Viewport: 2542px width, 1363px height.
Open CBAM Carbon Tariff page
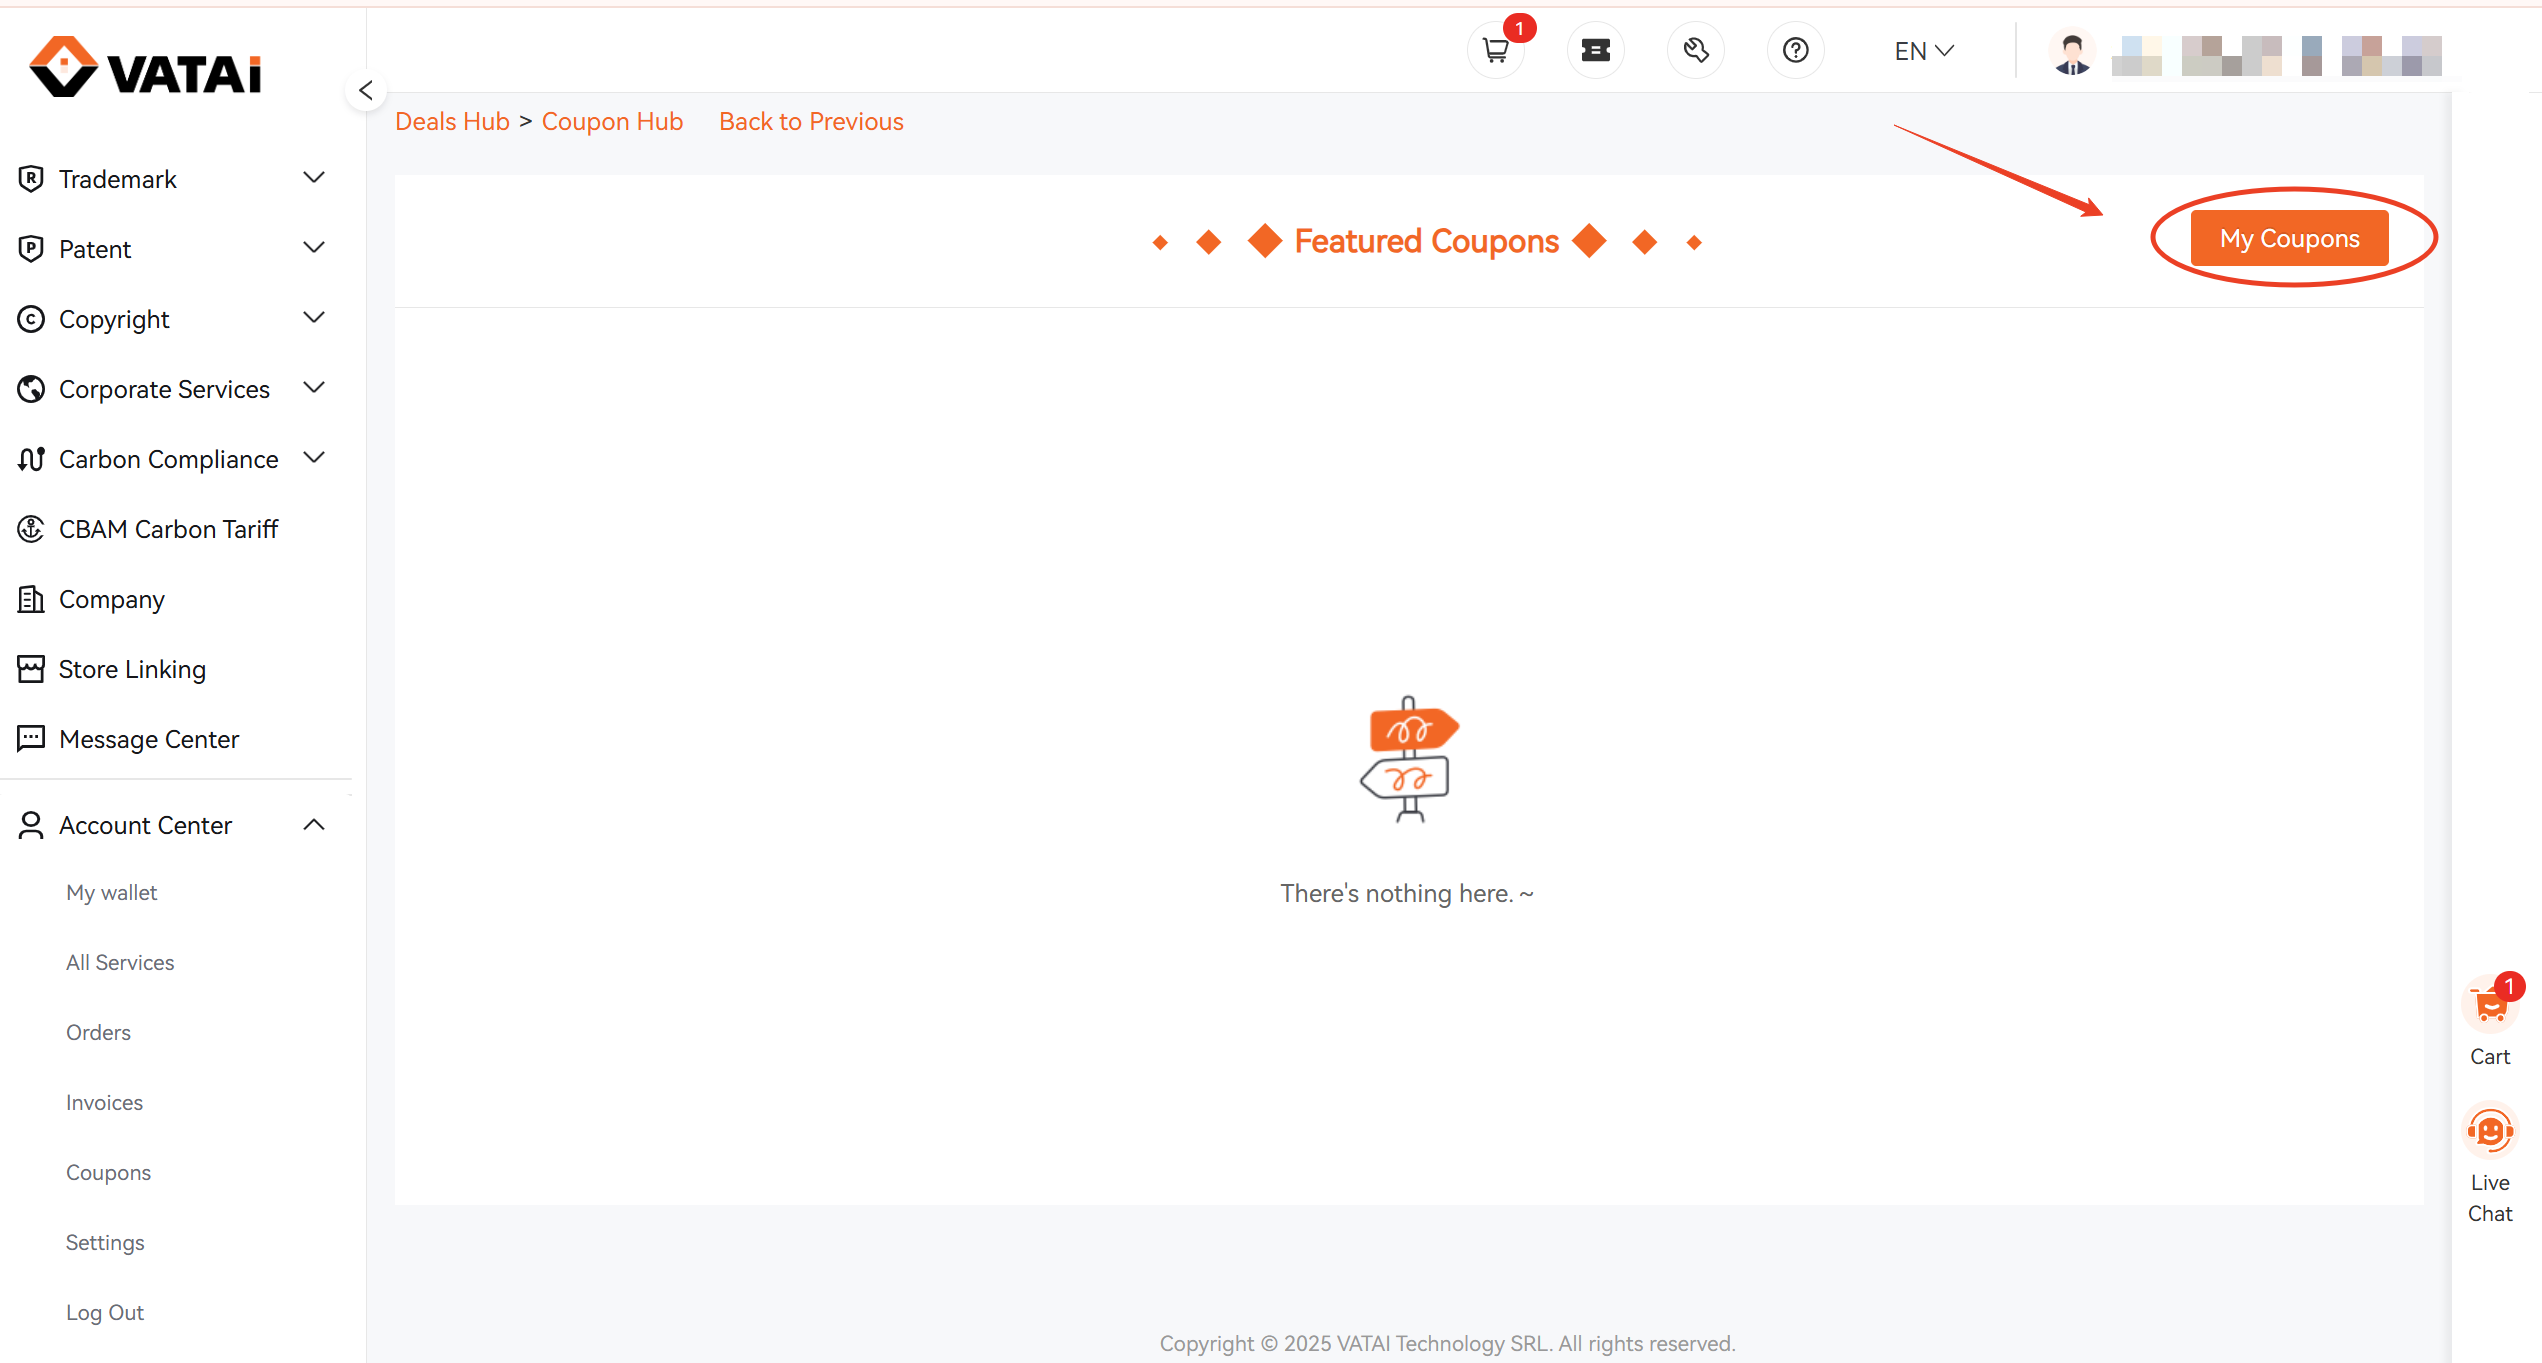click(x=168, y=529)
